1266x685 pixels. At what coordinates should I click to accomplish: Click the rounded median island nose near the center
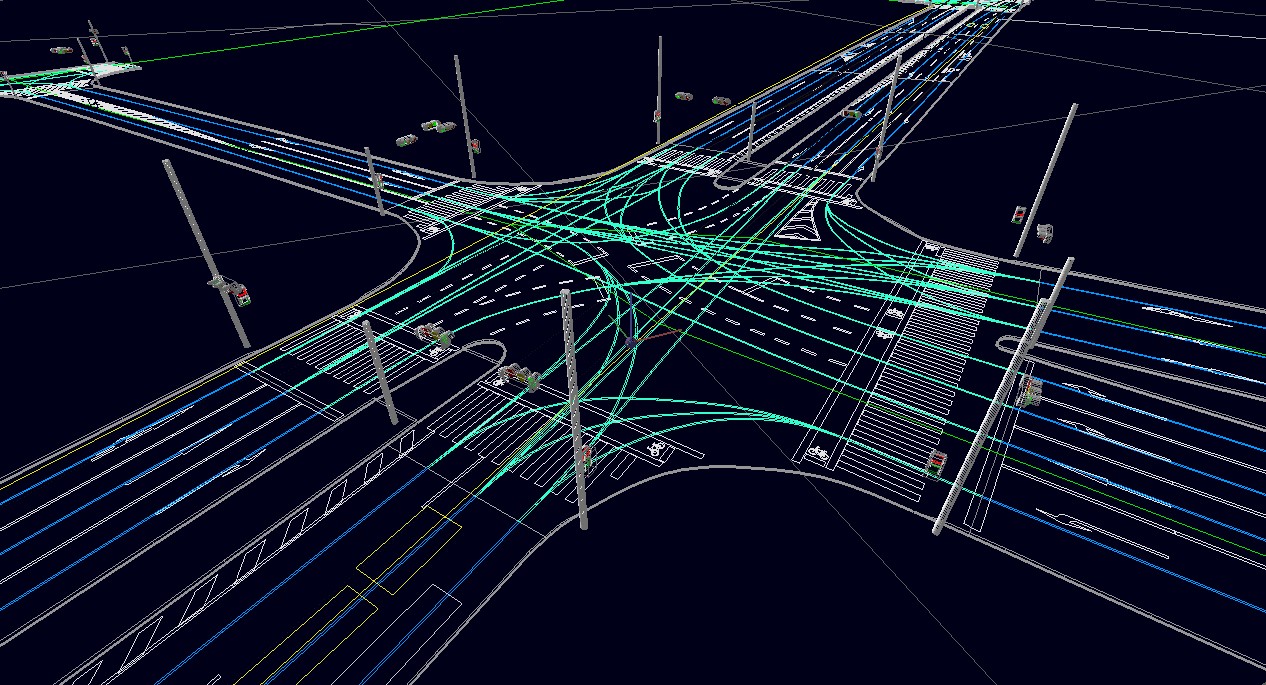(490, 346)
